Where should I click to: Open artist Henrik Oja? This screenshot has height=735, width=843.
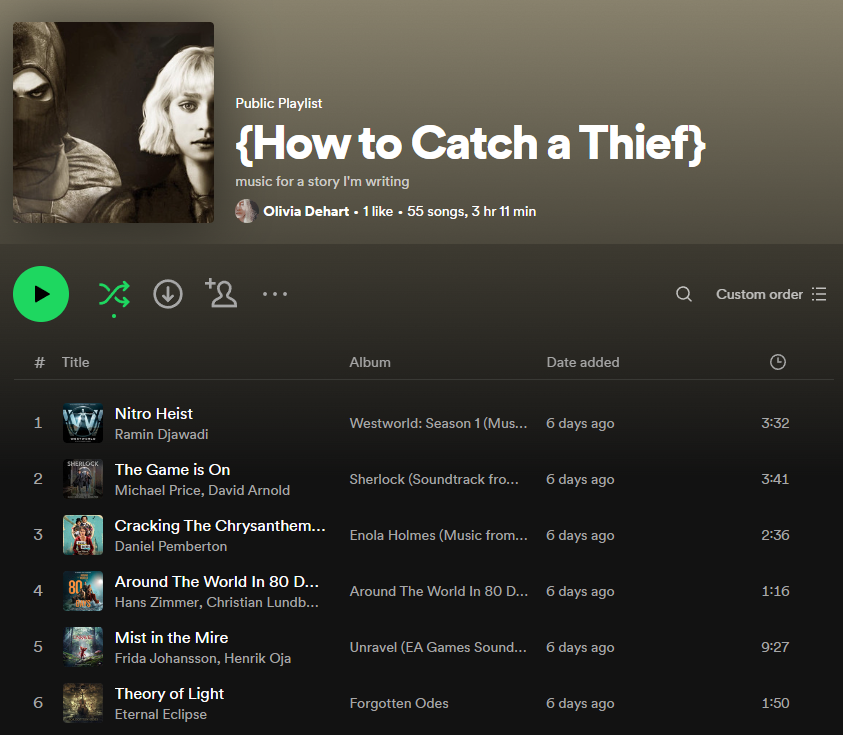(258, 658)
